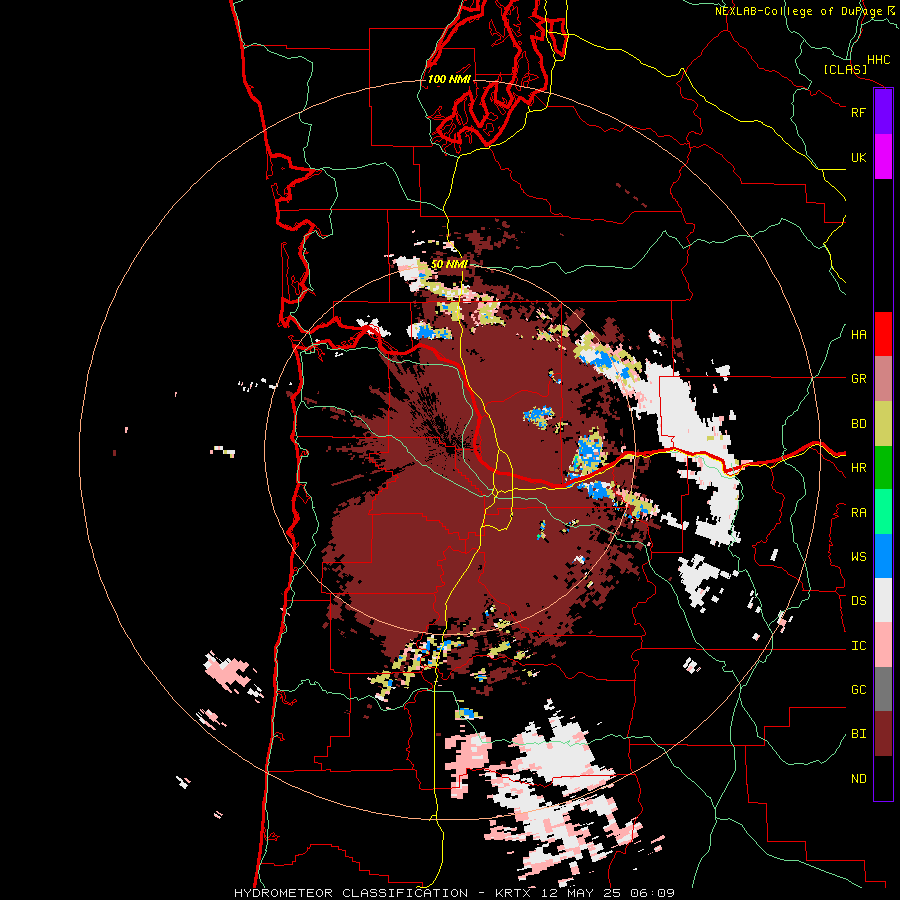Image resolution: width=900 pixels, height=900 pixels.
Task: Click the white DS legend color swatch
Action: pos(883,600)
